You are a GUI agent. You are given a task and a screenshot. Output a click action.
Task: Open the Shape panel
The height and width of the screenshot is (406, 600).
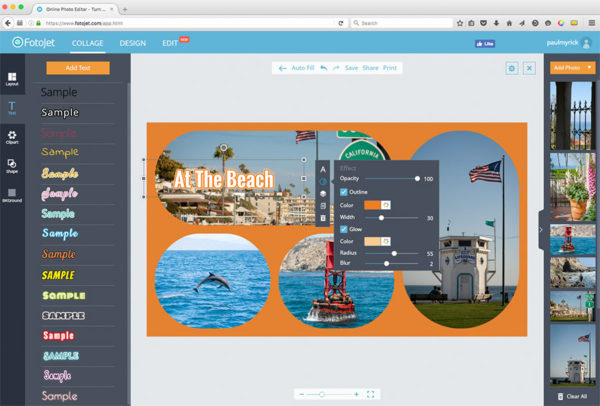(12, 166)
